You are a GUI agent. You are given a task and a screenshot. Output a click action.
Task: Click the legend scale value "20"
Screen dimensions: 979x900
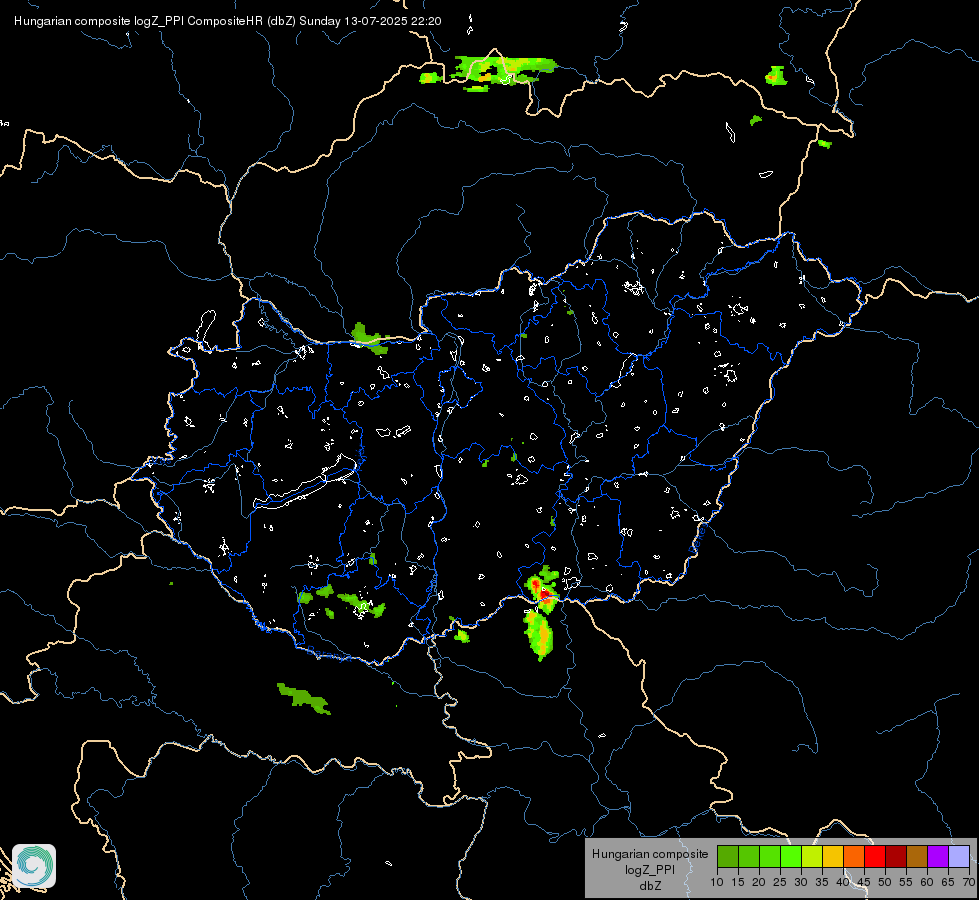coord(759,883)
